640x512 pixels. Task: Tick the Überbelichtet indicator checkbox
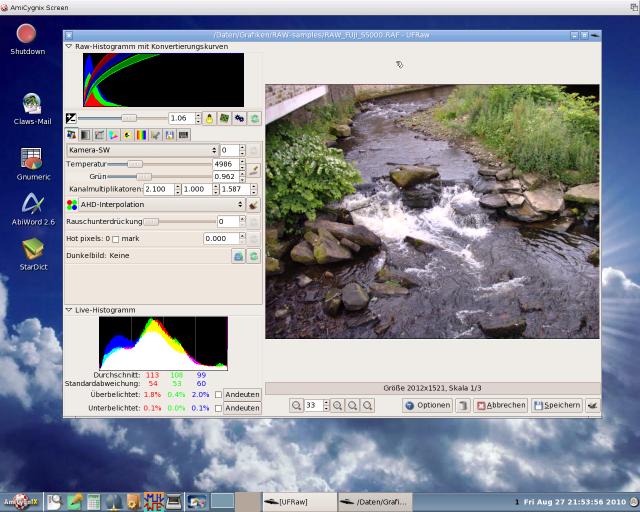point(219,394)
